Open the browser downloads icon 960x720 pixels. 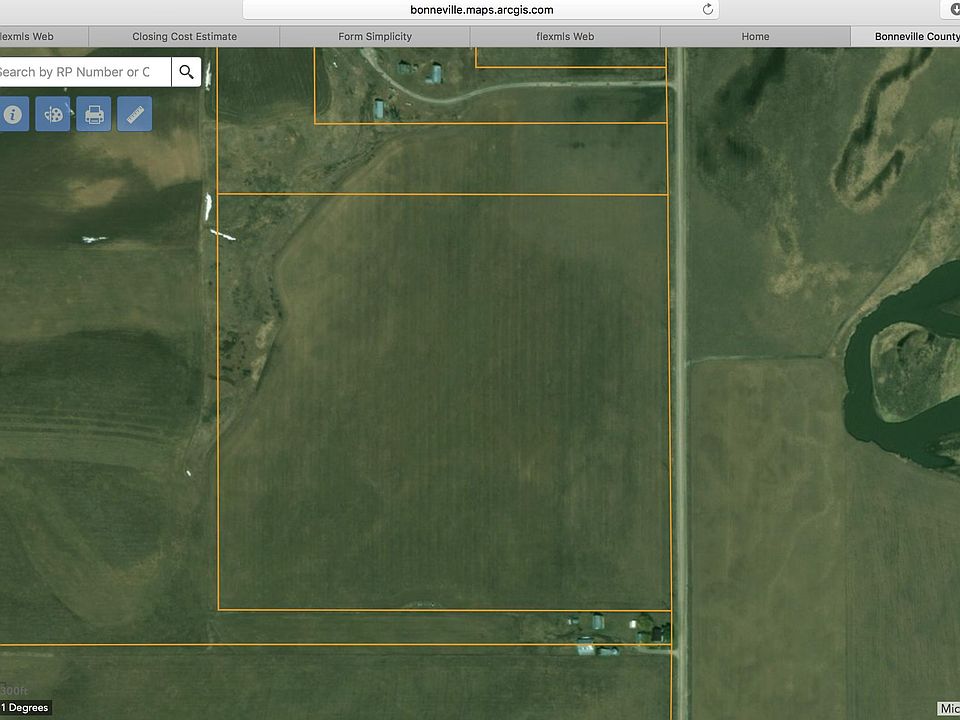[950, 10]
